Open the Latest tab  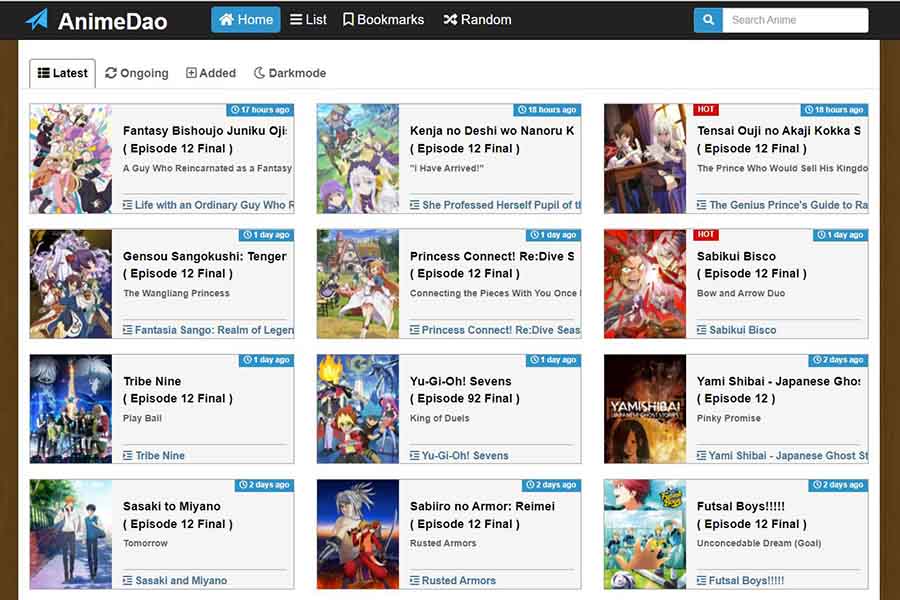pyautogui.click(x=63, y=73)
